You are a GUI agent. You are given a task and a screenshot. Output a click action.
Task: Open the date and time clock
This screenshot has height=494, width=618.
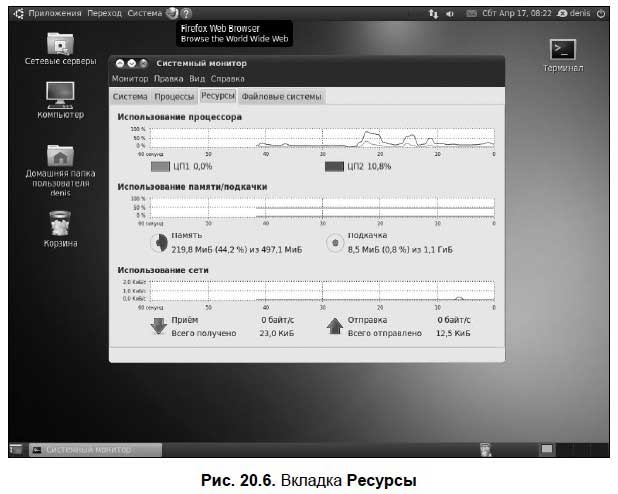(517, 13)
